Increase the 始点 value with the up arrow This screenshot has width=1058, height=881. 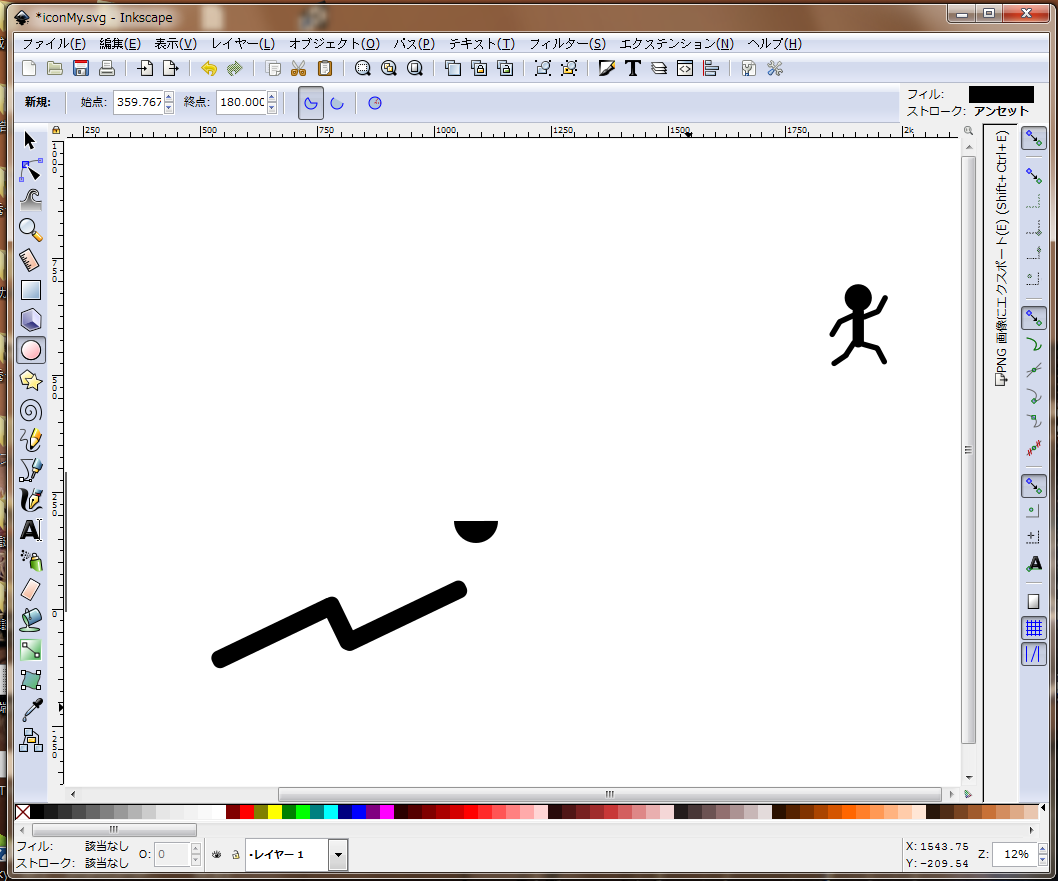click(168, 97)
